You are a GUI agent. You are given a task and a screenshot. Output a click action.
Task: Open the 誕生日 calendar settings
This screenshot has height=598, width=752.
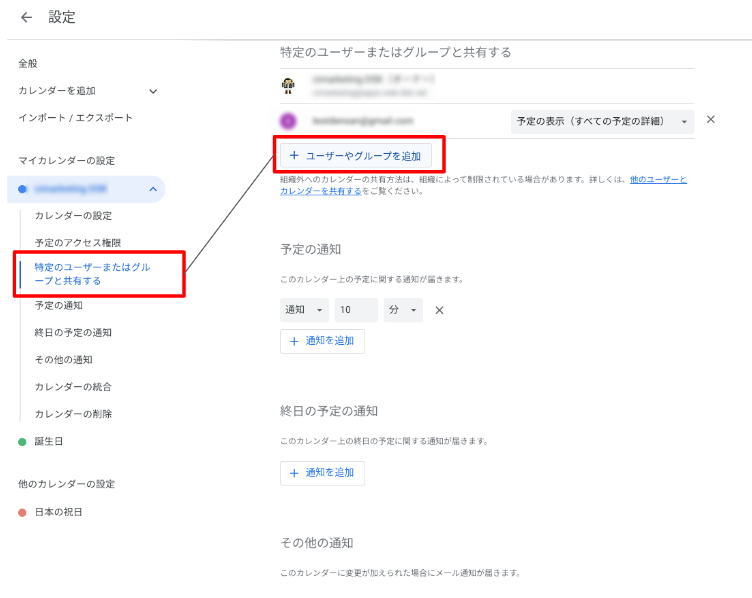pyautogui.click(x=48, y=441)
